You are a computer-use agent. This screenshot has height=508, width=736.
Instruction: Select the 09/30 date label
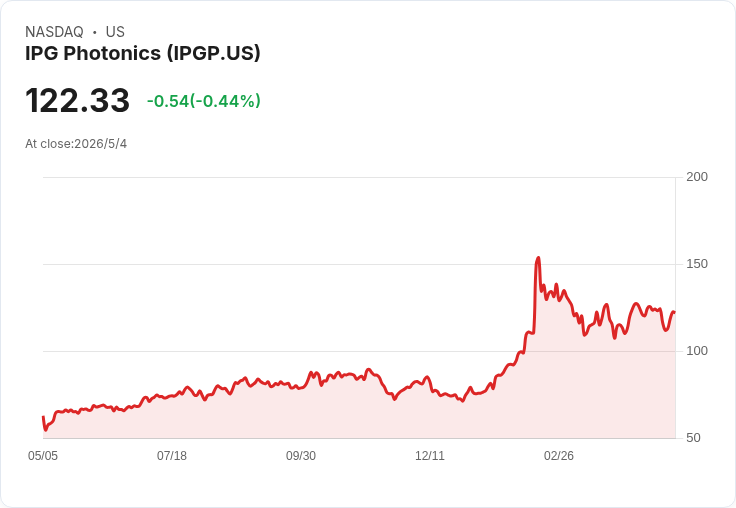301,456
